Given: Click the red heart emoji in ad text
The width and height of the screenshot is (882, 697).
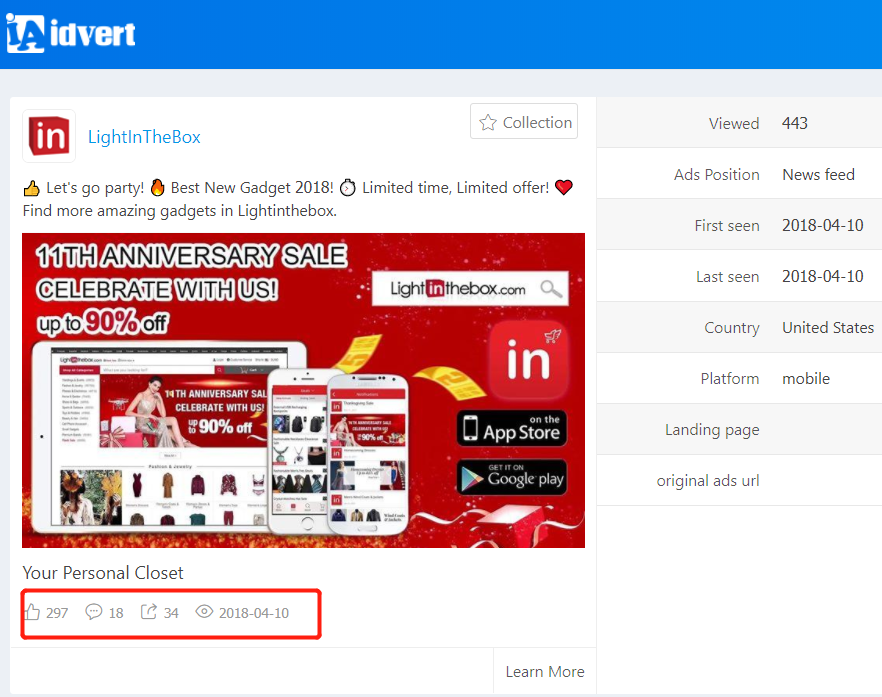Looking at the screenshot, I should pos(564,187).
